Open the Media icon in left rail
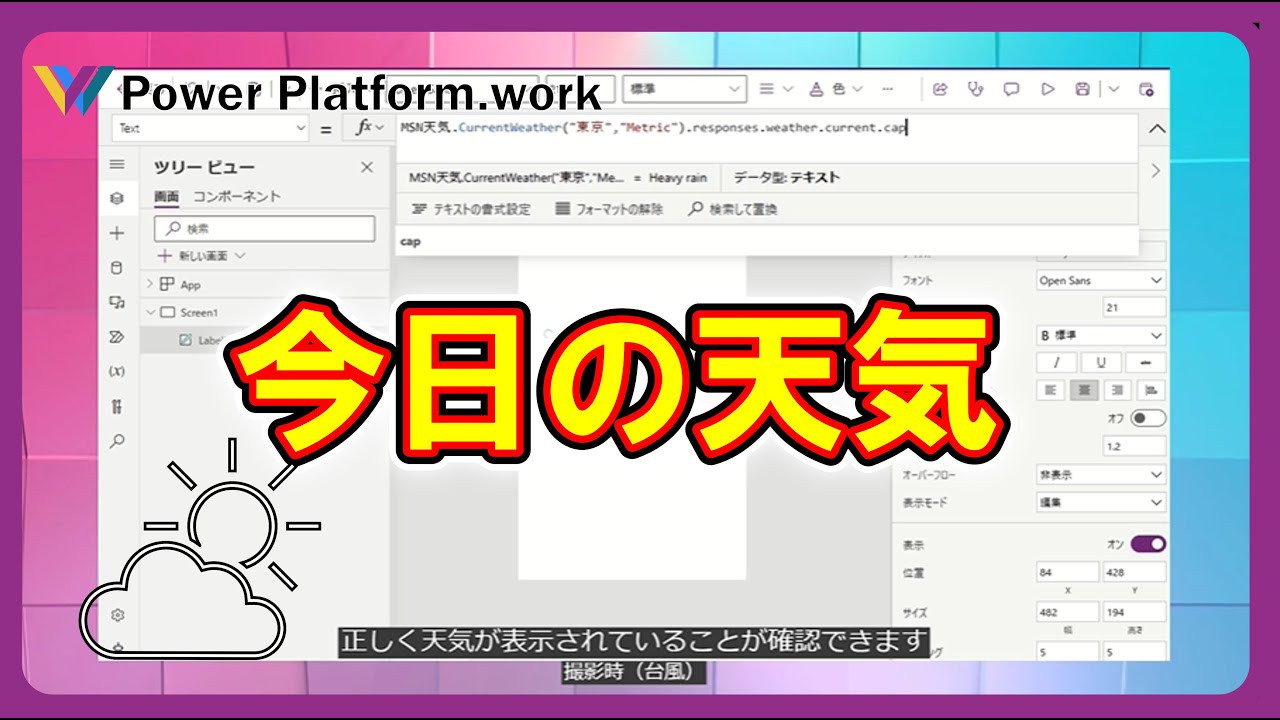Image resolution: width=1280 pixels, height=720 pixels. 117,302
